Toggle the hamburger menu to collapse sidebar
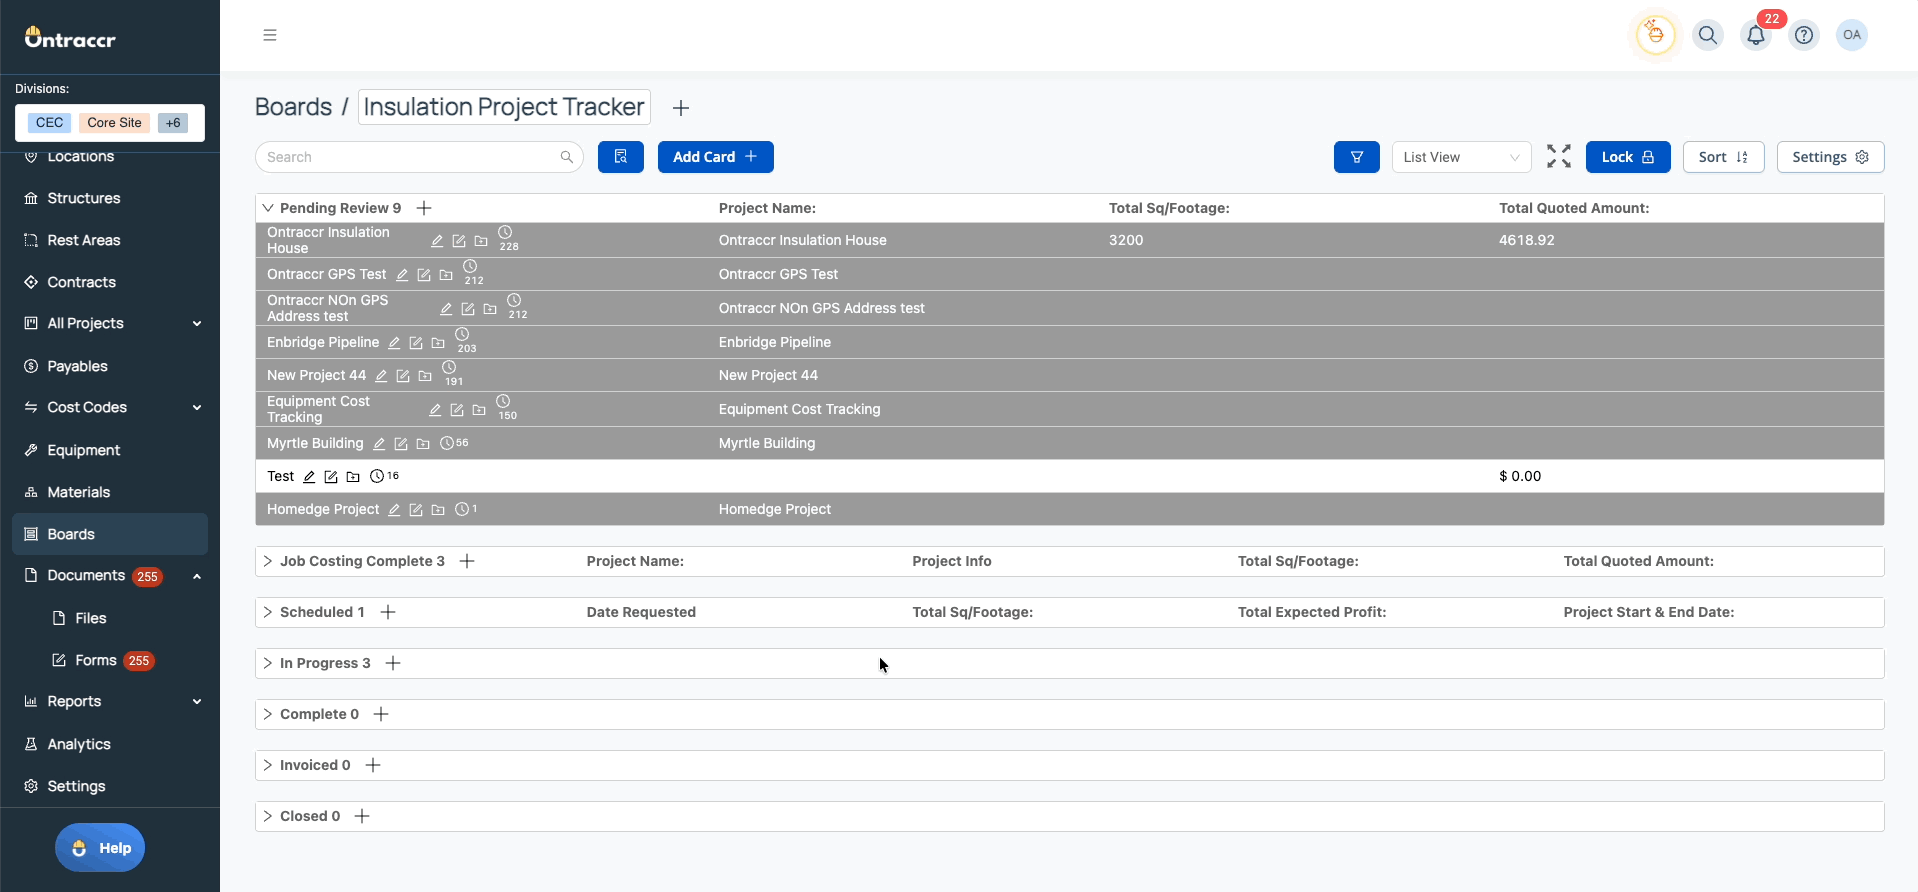Screen dimensions: 1918x892 pos(270,35)
